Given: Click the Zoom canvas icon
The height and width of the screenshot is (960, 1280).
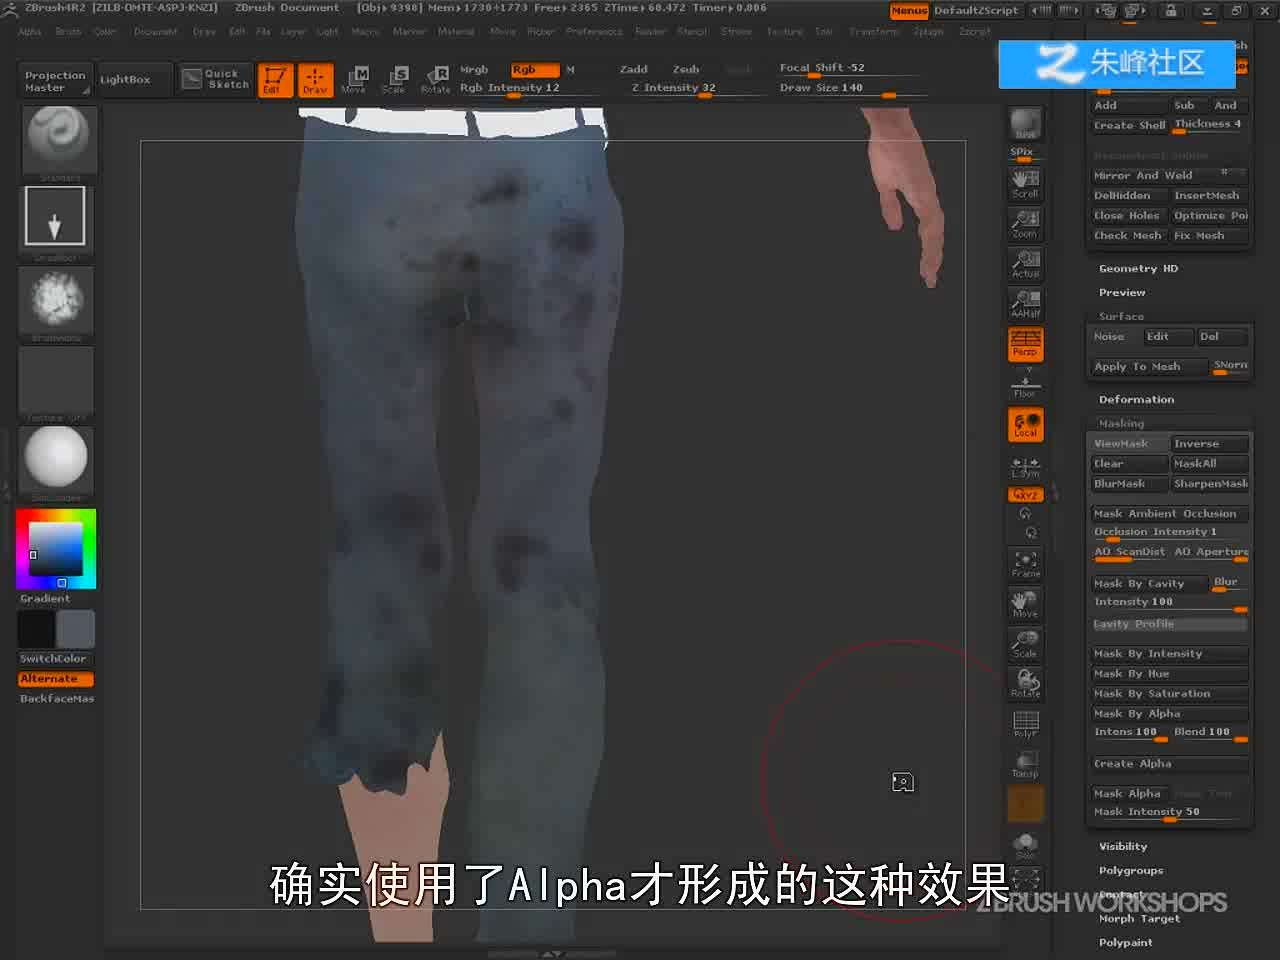Looking at the screenshot, I should 1025,223.
